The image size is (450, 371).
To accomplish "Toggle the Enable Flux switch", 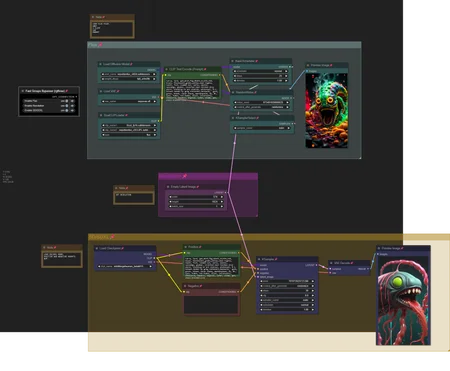I will pyautogui.click(x=66, y=101).
